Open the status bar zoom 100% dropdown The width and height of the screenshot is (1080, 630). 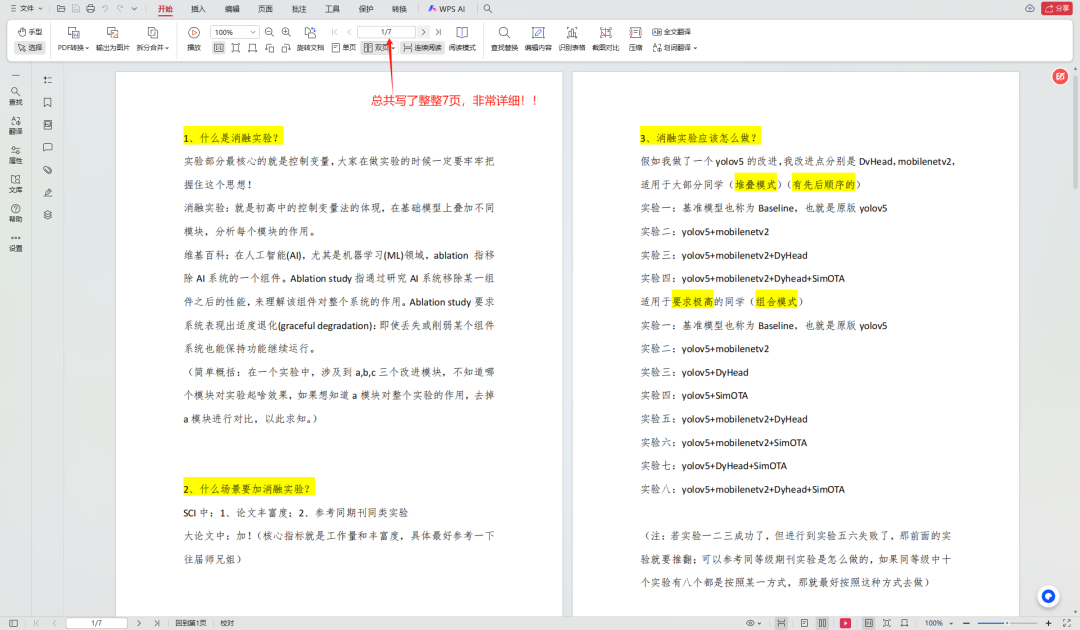click(x=939, y=623)
